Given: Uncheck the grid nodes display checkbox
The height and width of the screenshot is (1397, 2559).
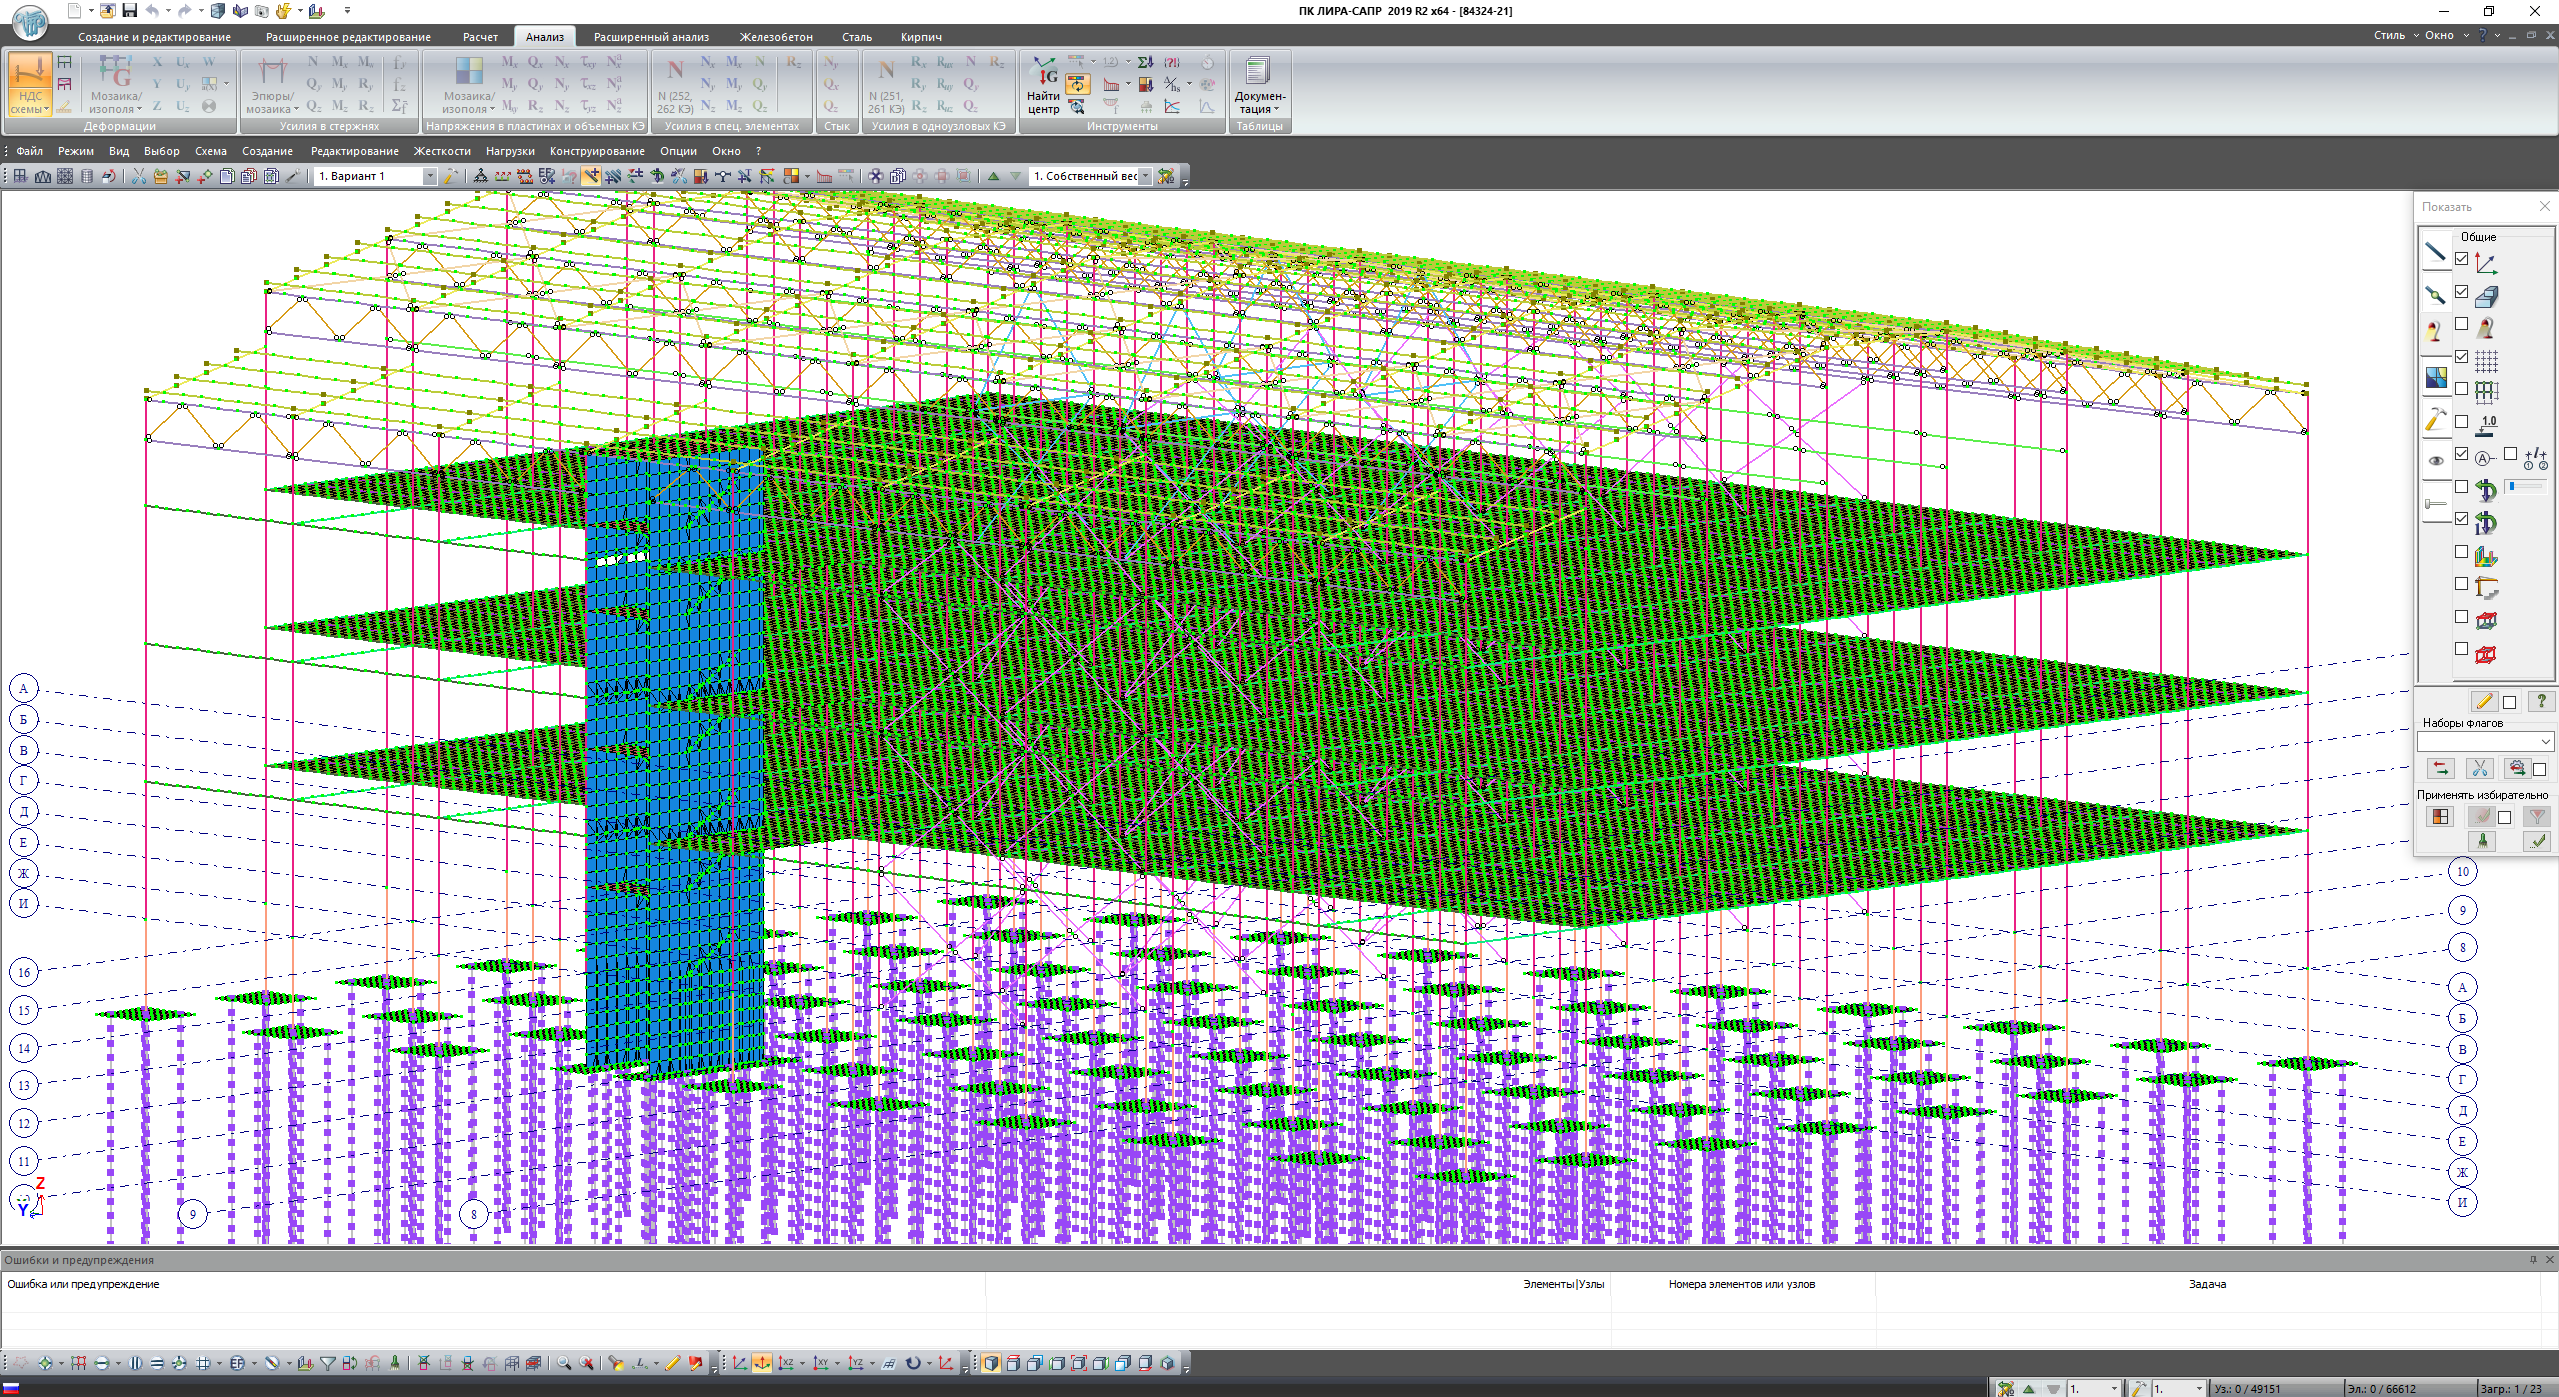Looking at the screenshot, I should point(2461,357).
